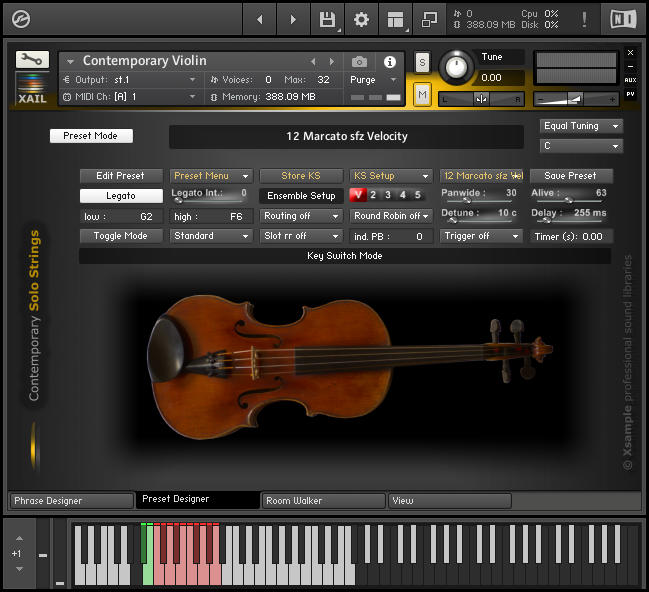This screenshot has height=592, width=649.
Task: Toggle the Legato button
Action: pos(121,196)
